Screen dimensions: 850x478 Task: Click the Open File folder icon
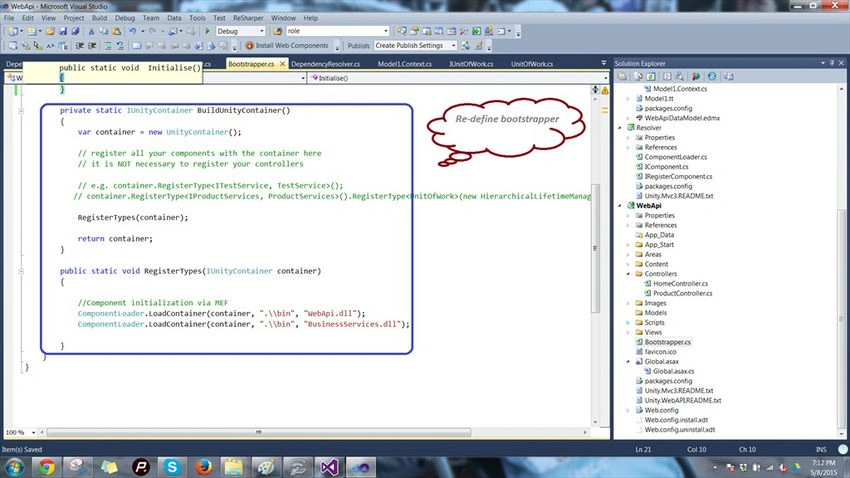(50, 31)
